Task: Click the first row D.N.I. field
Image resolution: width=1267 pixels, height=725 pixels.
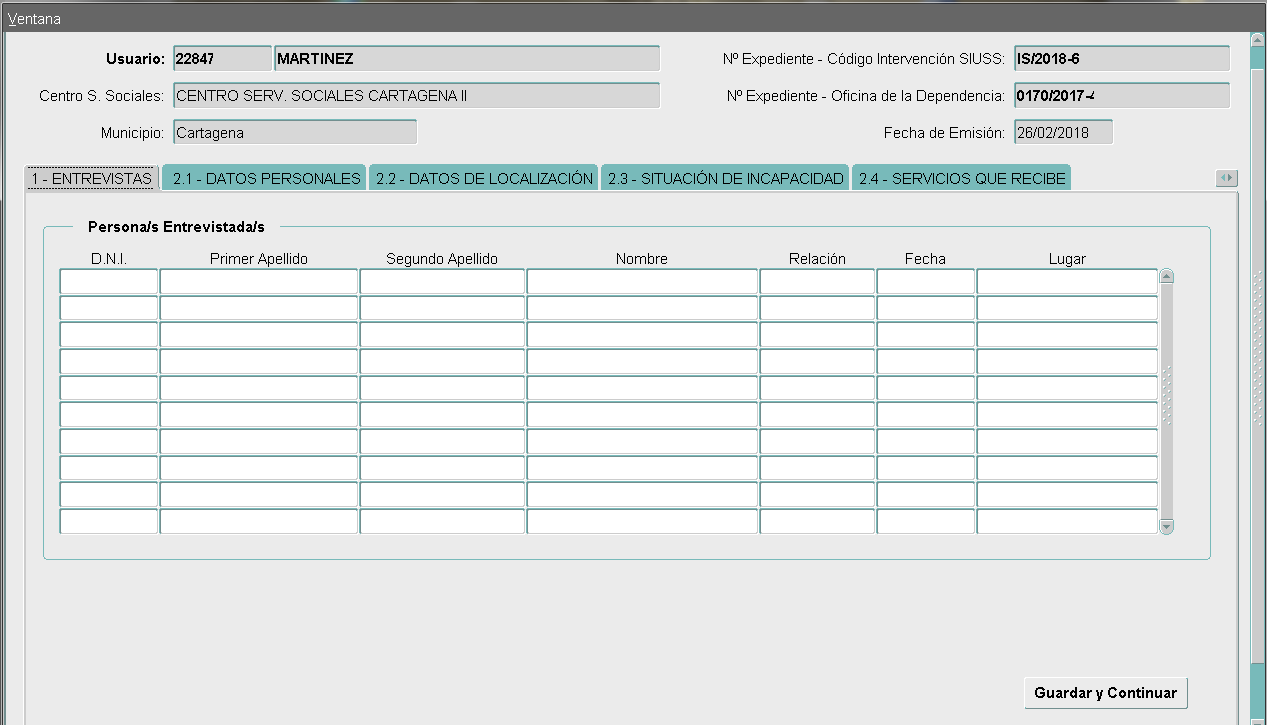Action: click(x=109, y=282)
